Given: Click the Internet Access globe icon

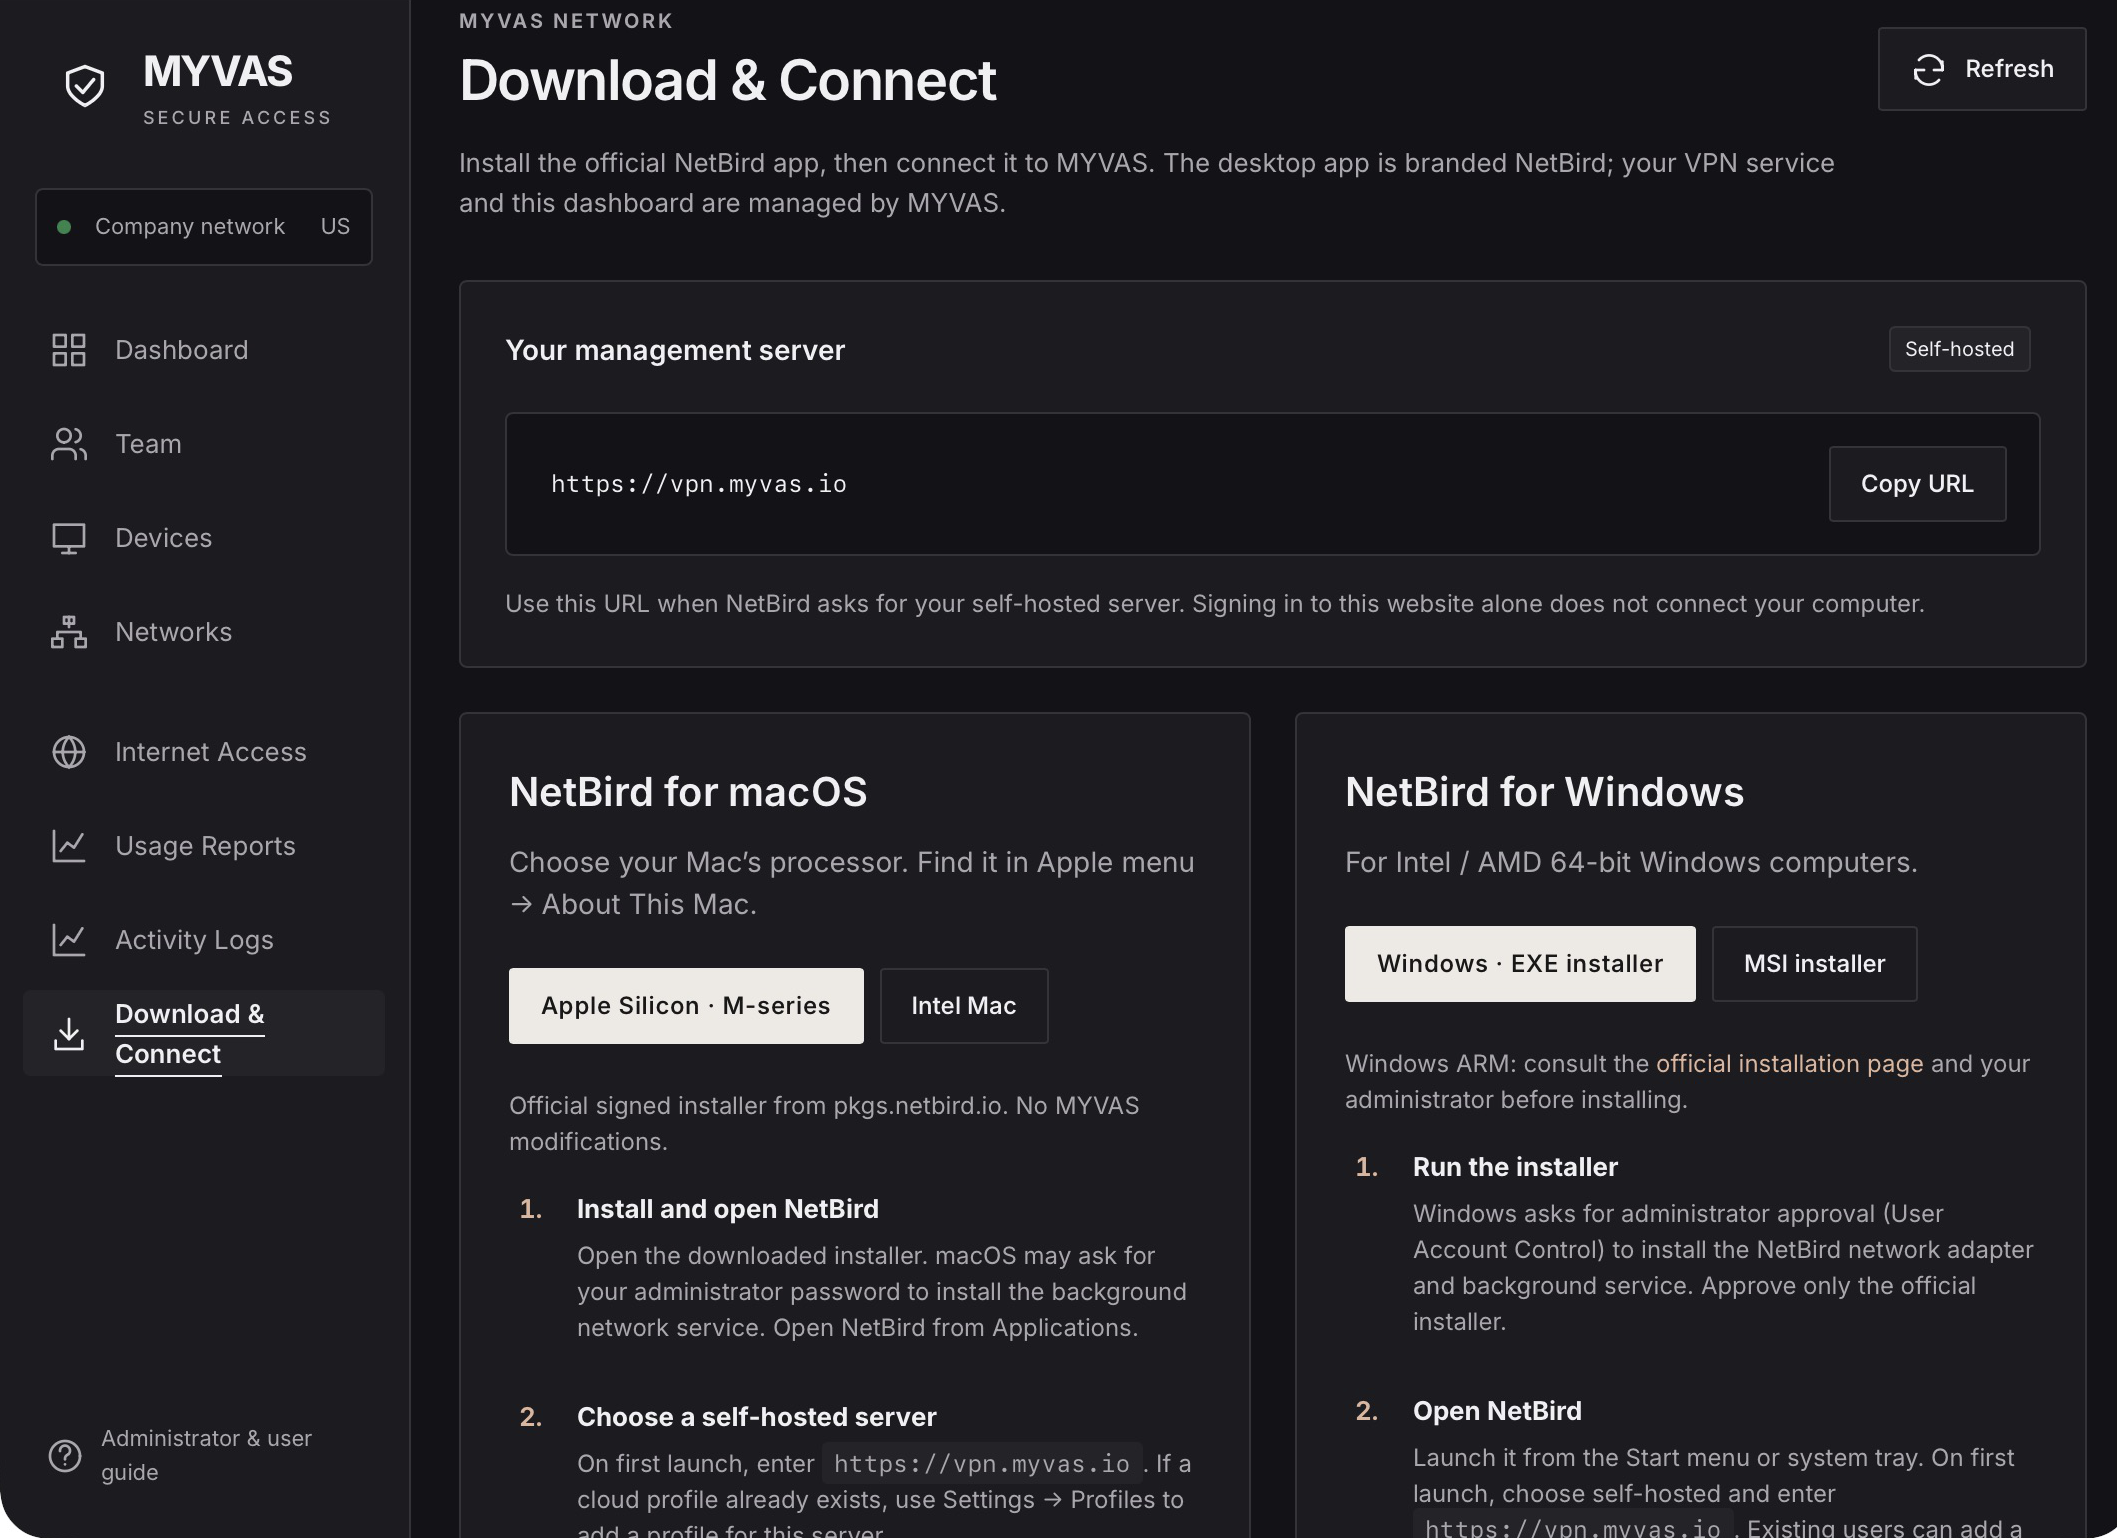Looking at the screenshot, I should (69, 752).
